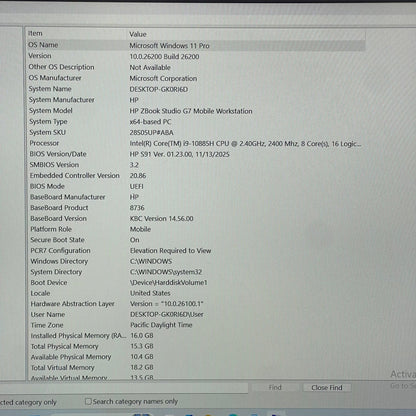The image size is (416, 416).
Task: Click the Find button
Action: (x=275, y=387)
